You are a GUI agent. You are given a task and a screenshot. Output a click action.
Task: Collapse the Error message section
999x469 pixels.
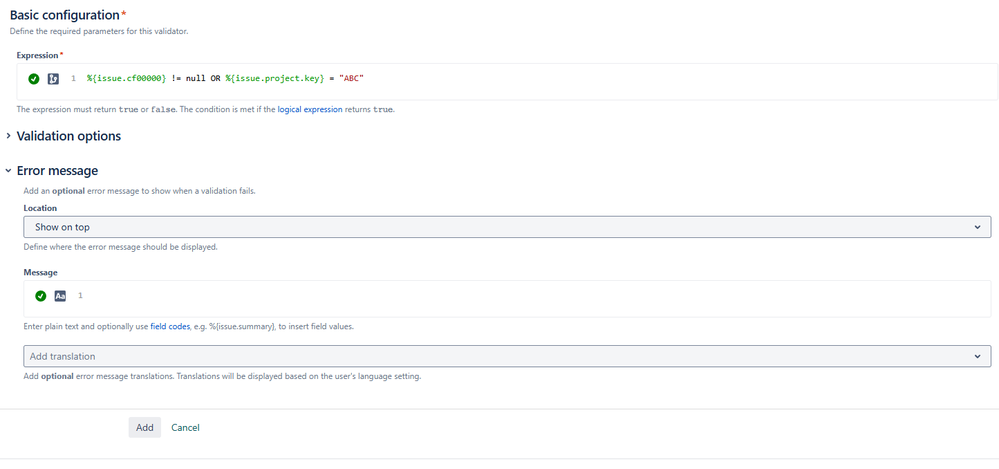(8, 171)
